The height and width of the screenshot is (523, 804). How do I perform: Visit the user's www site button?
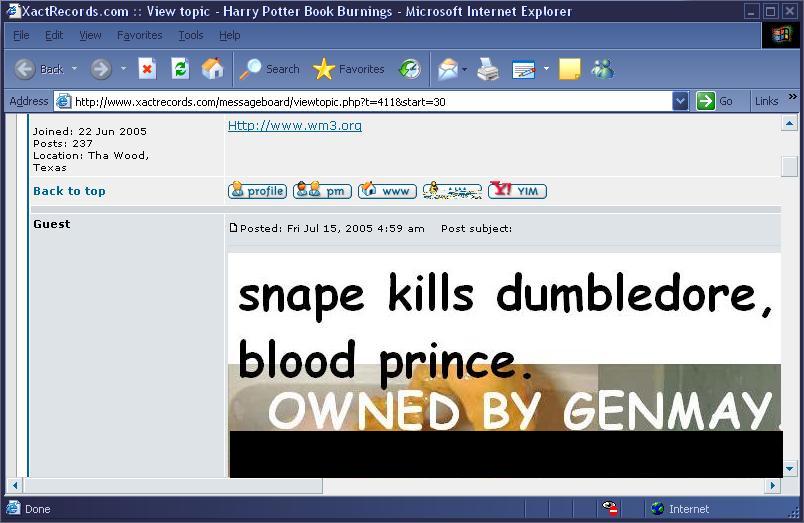pos(387,191)
